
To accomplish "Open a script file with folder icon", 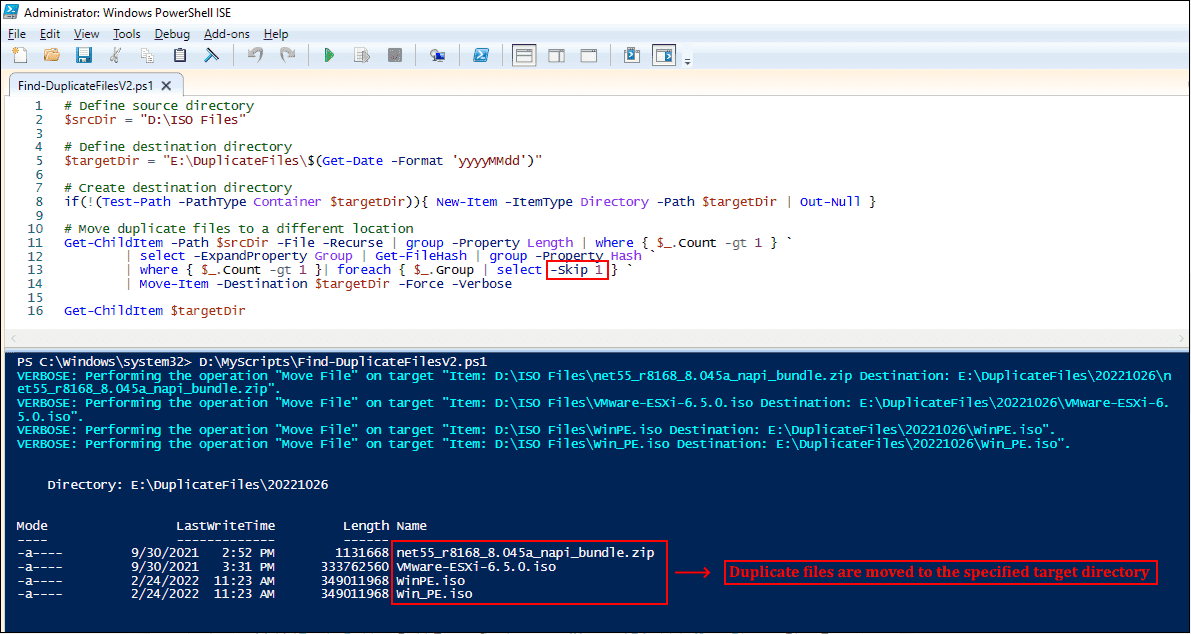I will coord(52,55).
